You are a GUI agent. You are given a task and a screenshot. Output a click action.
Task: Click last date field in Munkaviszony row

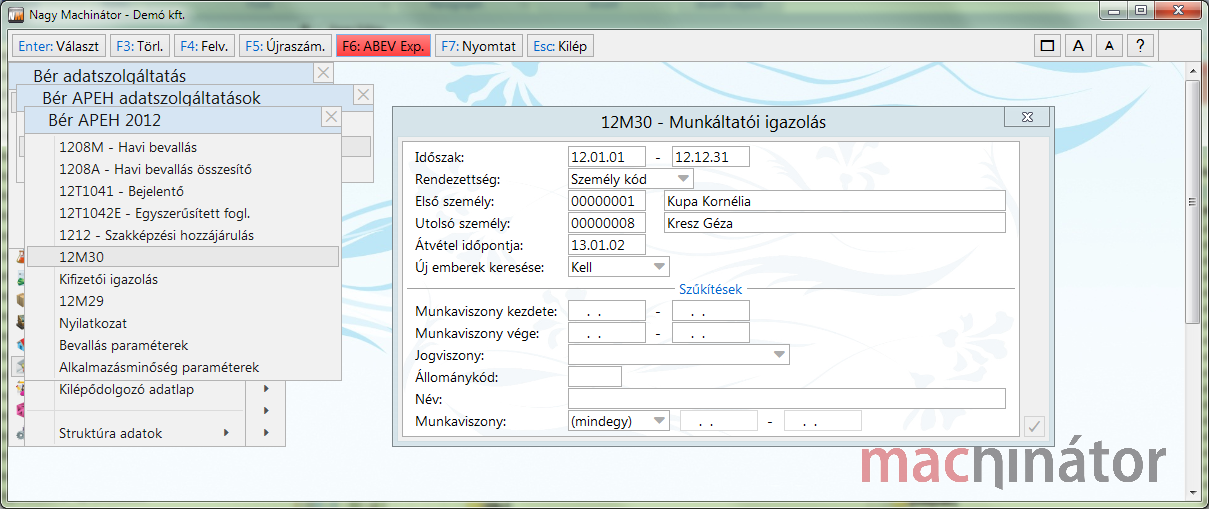point(822,421)
